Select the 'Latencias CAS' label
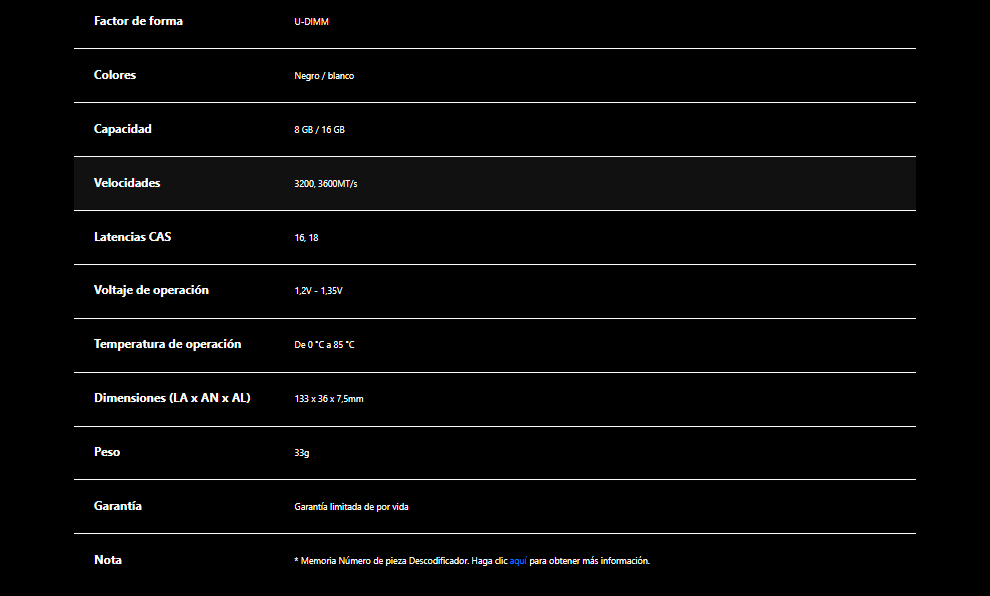The image size is (990, 596). (132, 237)
